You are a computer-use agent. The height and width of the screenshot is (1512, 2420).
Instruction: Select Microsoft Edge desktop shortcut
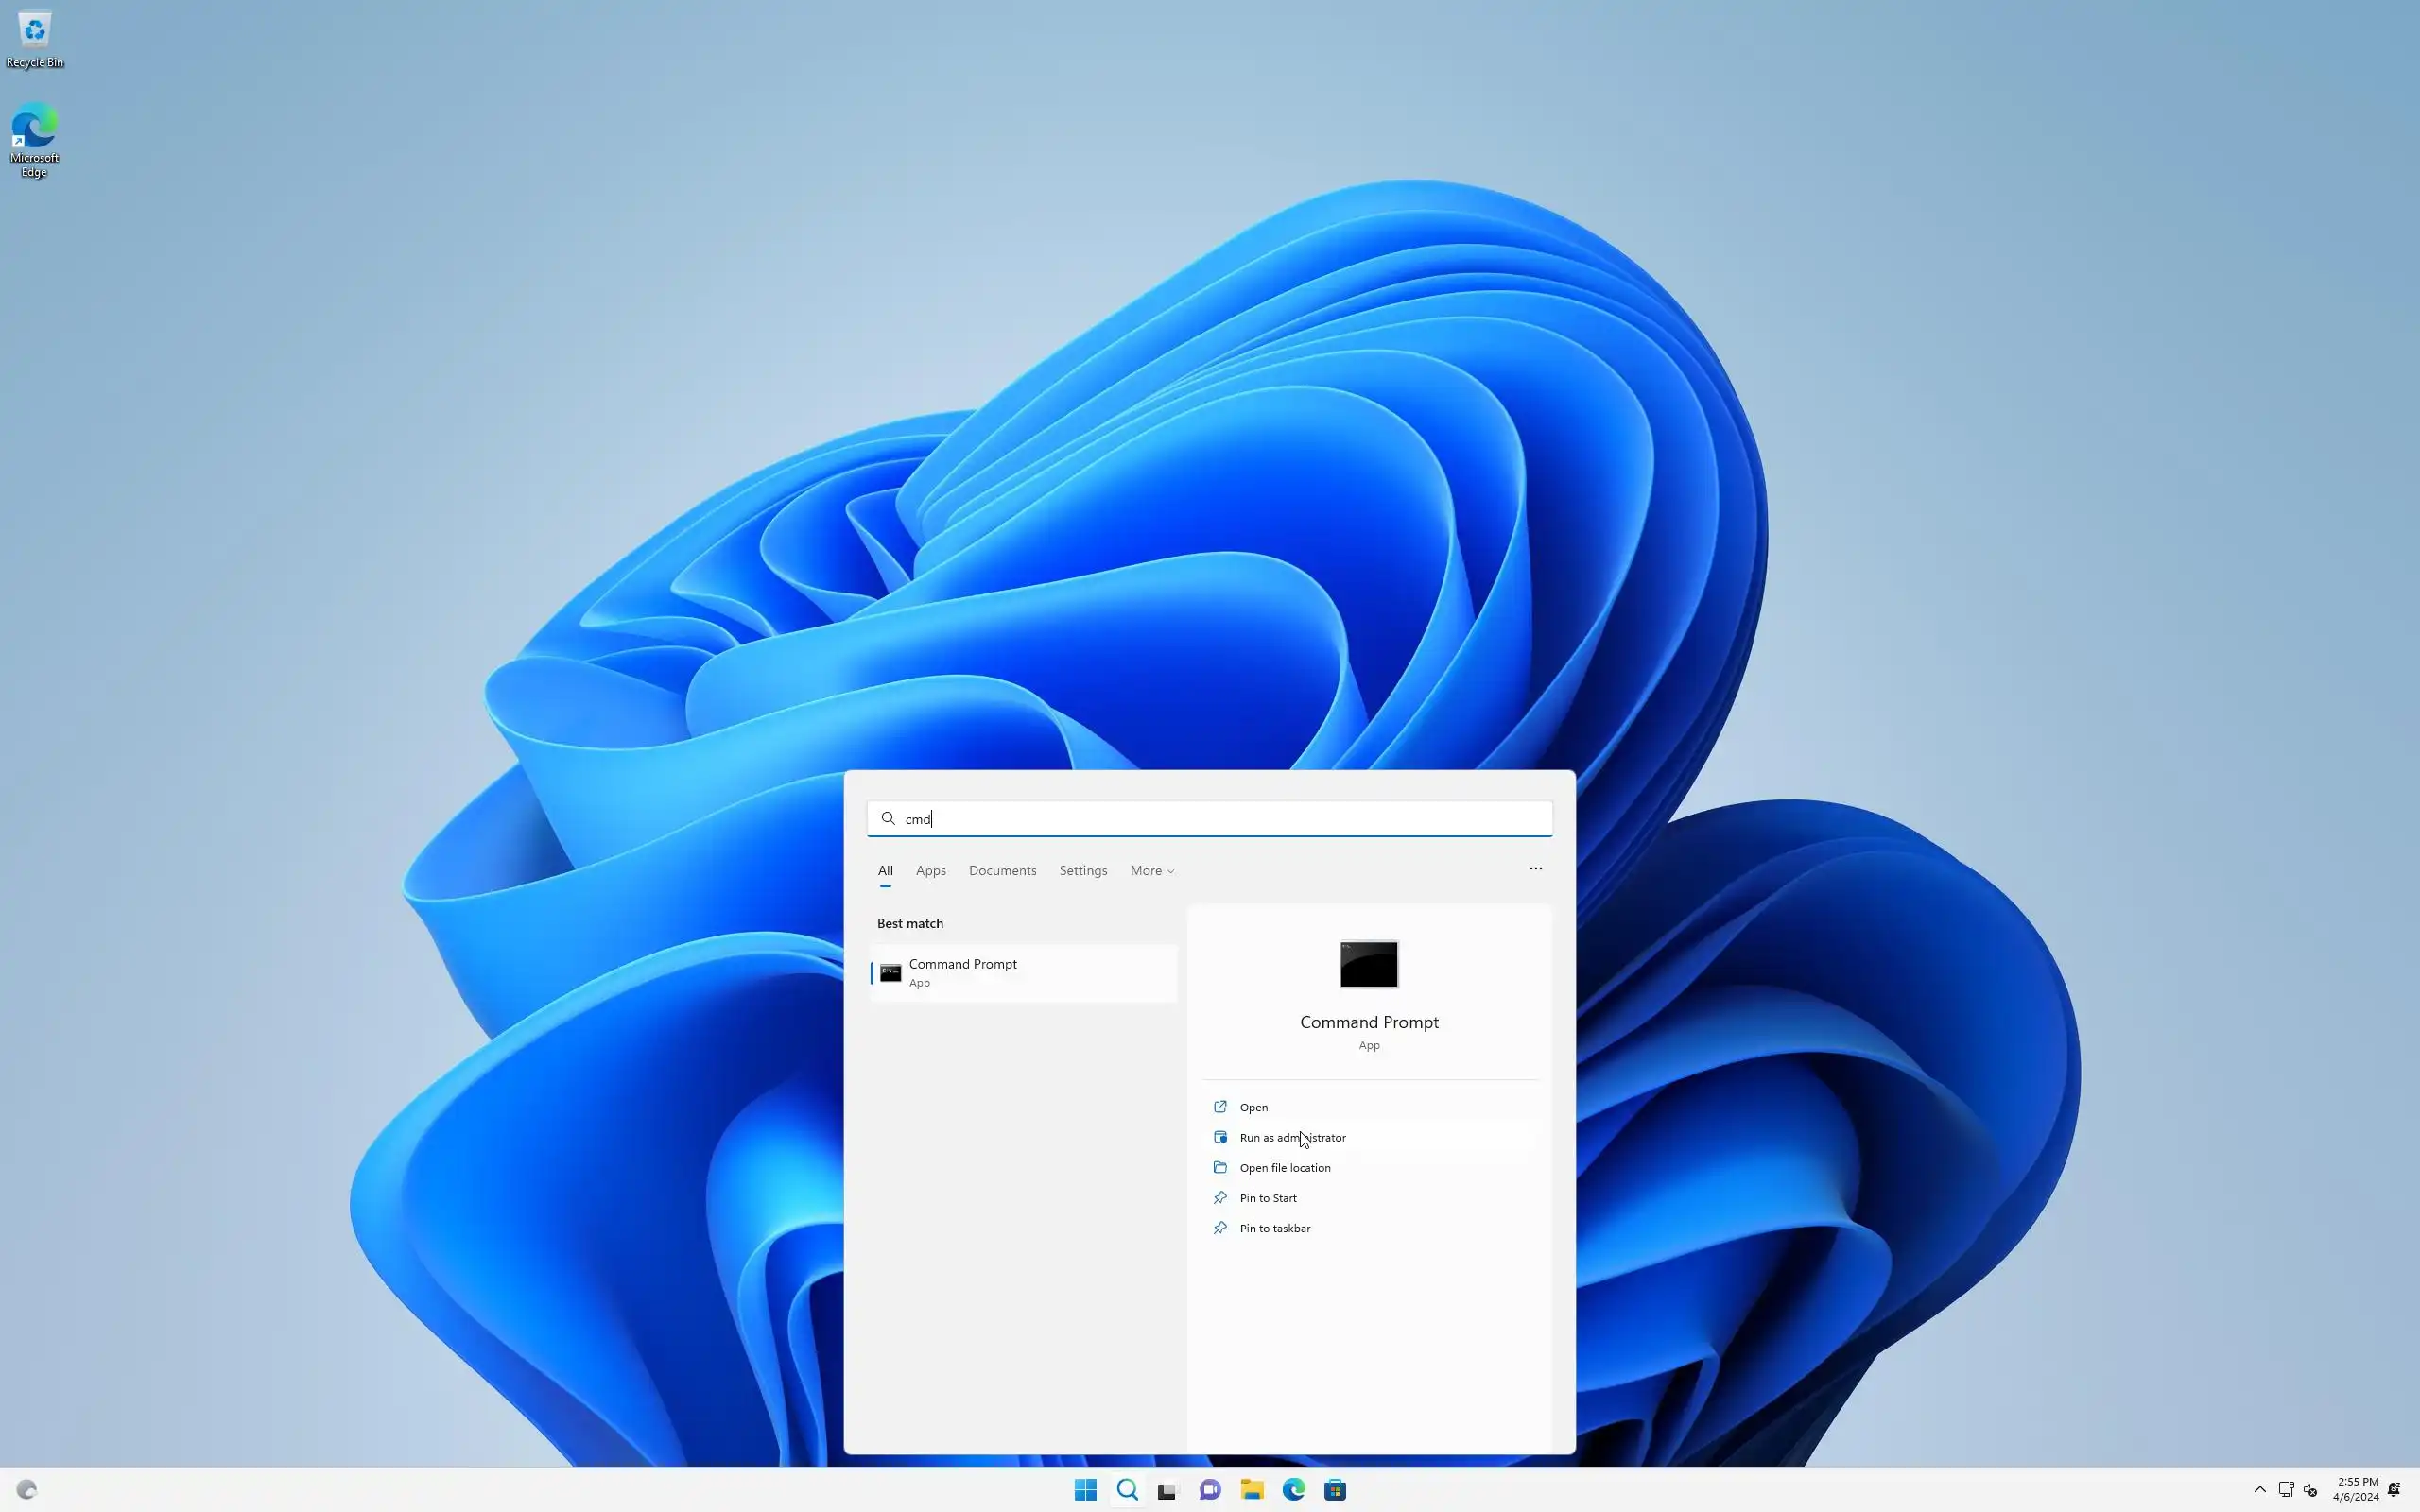pyautogui.click(x=35, y=138)
